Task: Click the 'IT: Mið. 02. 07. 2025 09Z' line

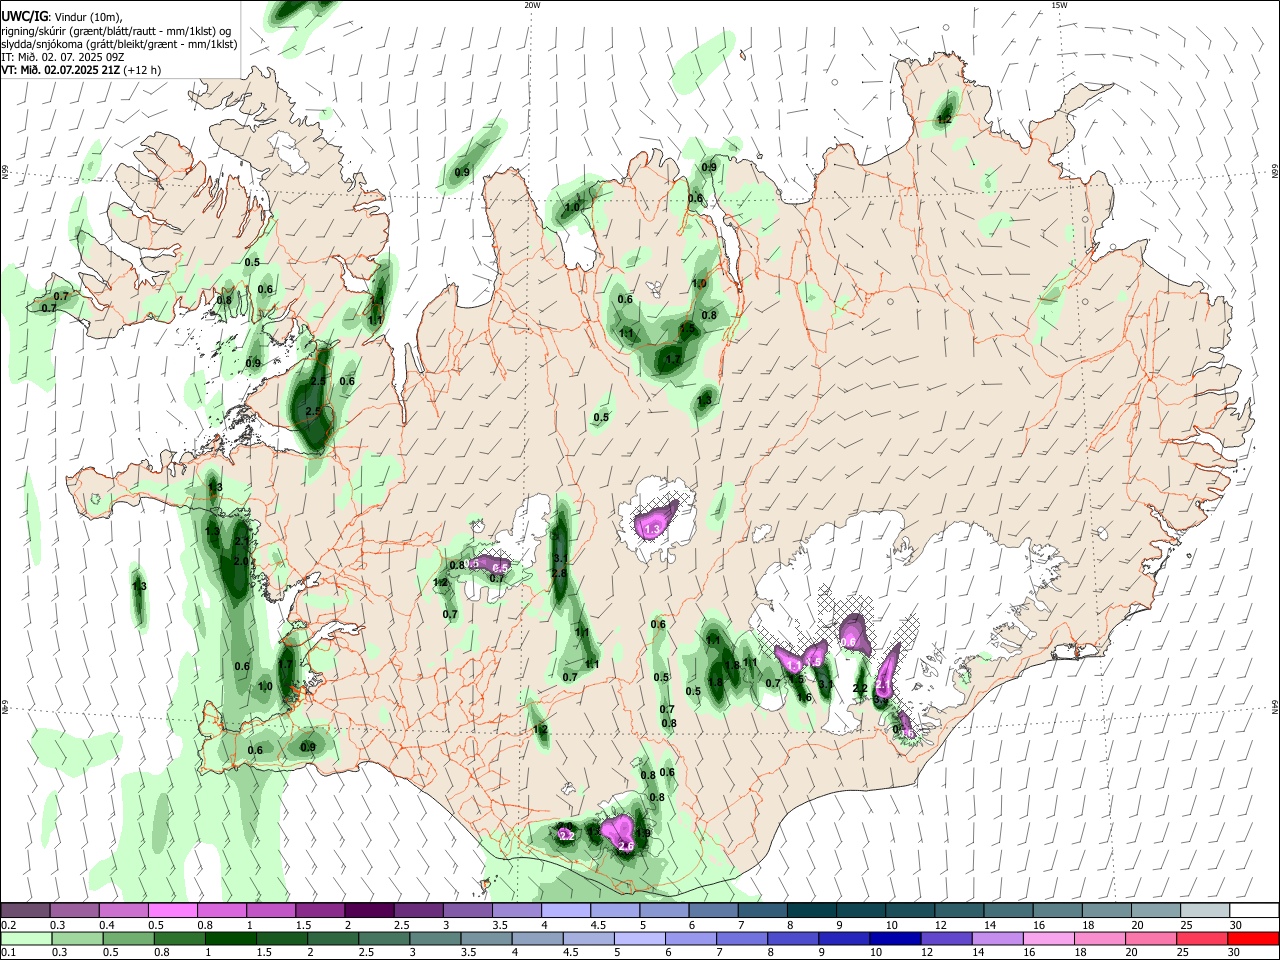Action: tap(63, 57)
